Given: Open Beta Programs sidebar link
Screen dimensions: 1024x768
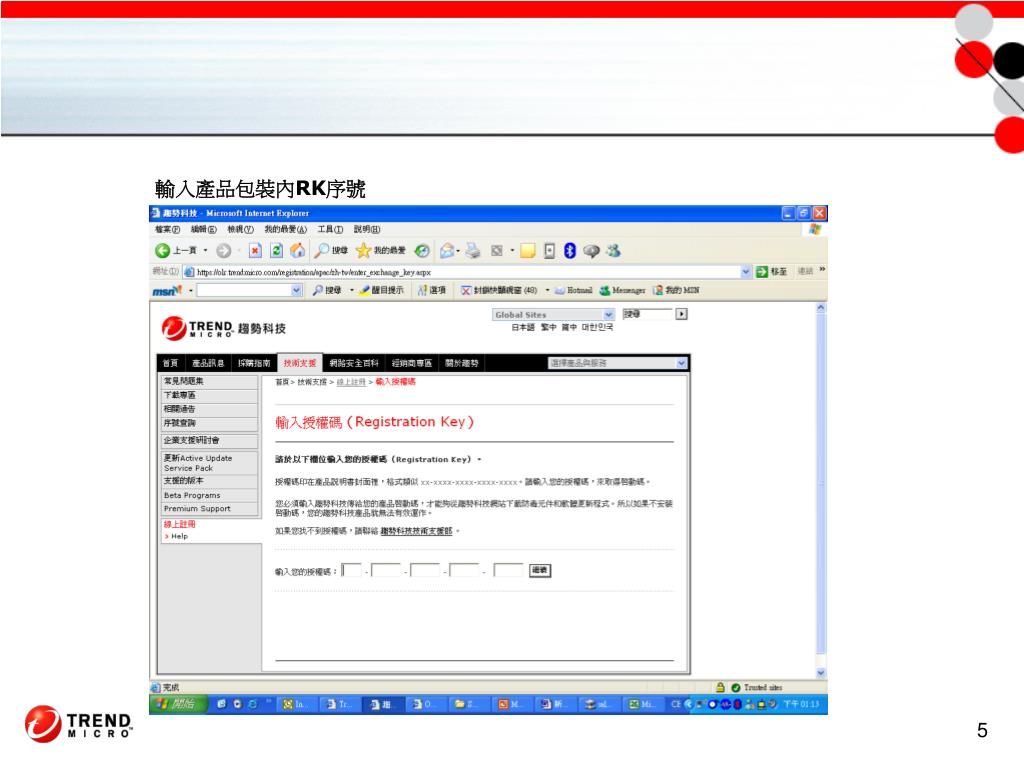Looking at the screenshot, I should click(209, 496).
